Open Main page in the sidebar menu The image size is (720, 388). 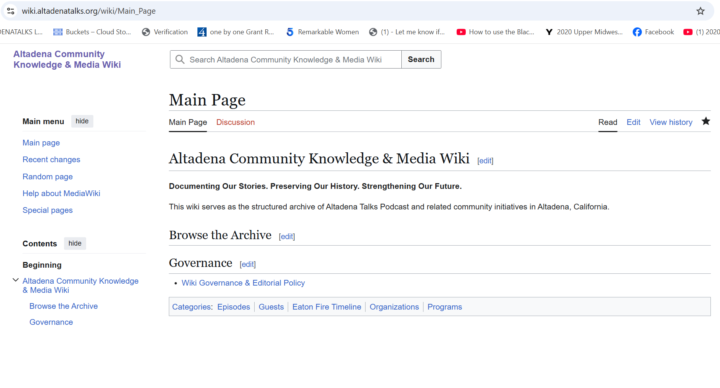tap(41, 143)
